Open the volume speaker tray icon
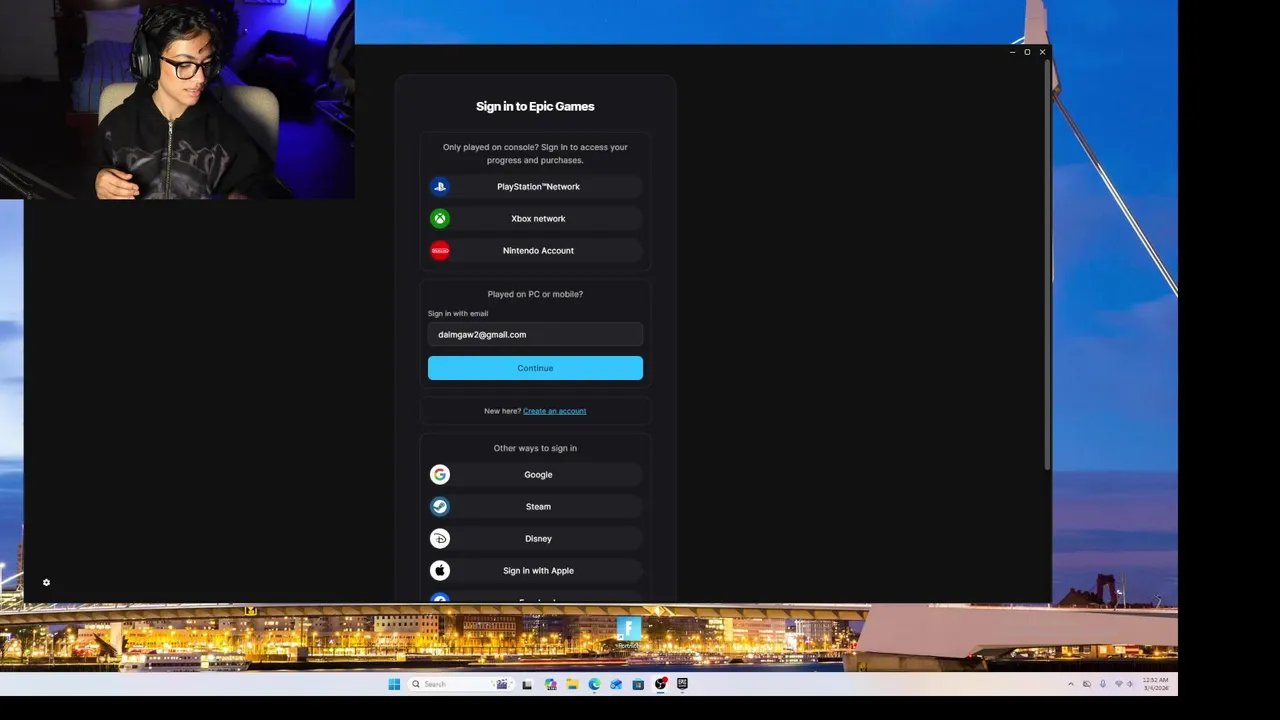This screenshot has width=1280, height=720. coord(1130,684)
